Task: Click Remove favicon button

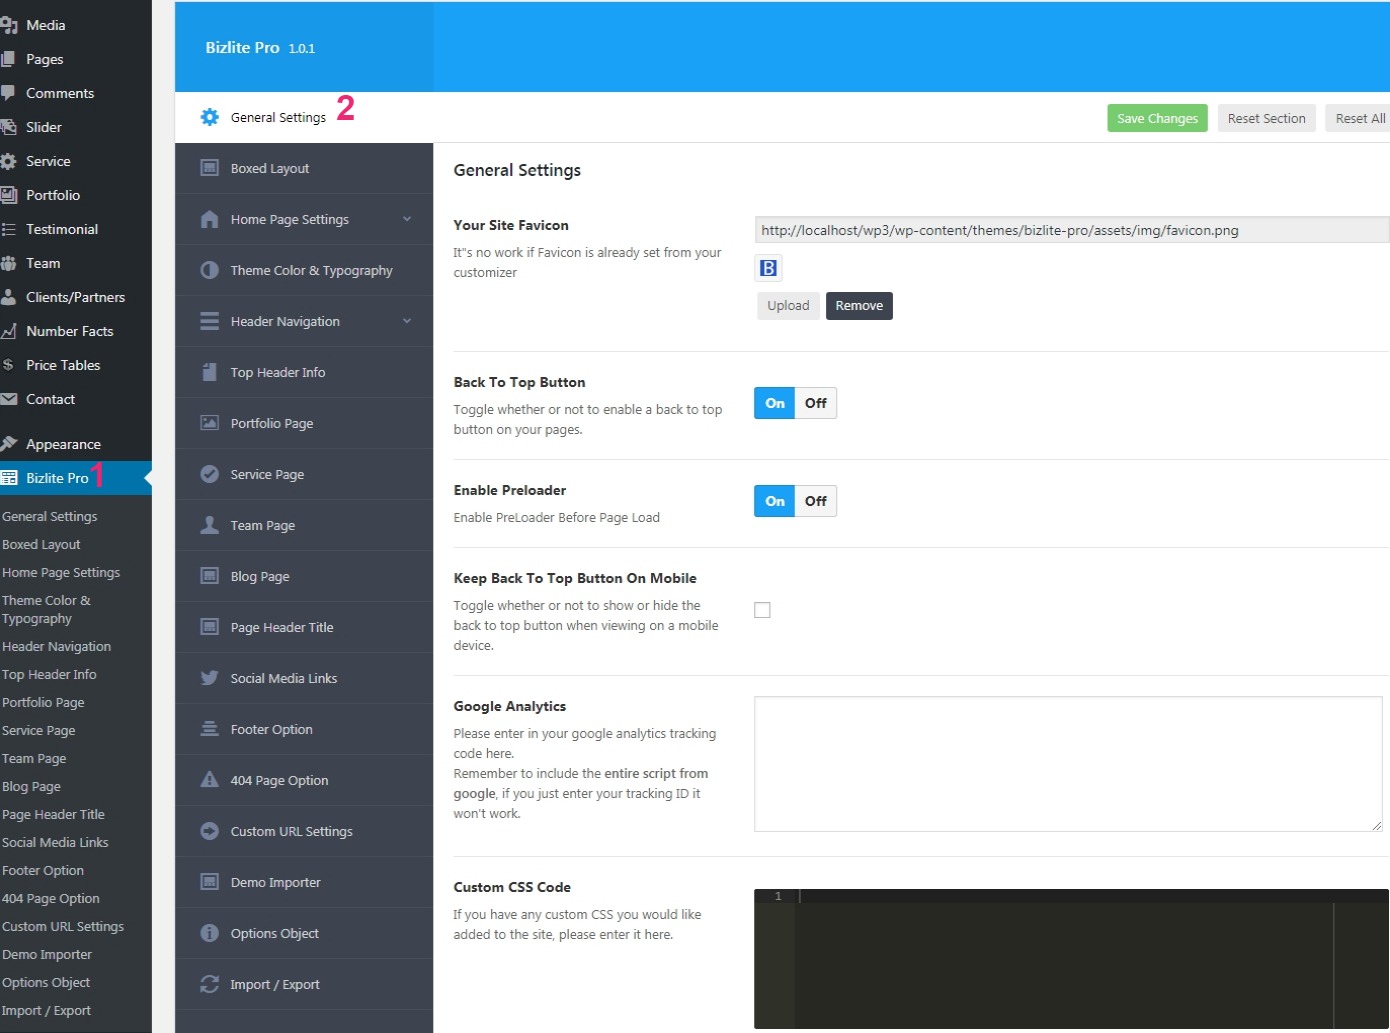Action: (x=859, y=306)
